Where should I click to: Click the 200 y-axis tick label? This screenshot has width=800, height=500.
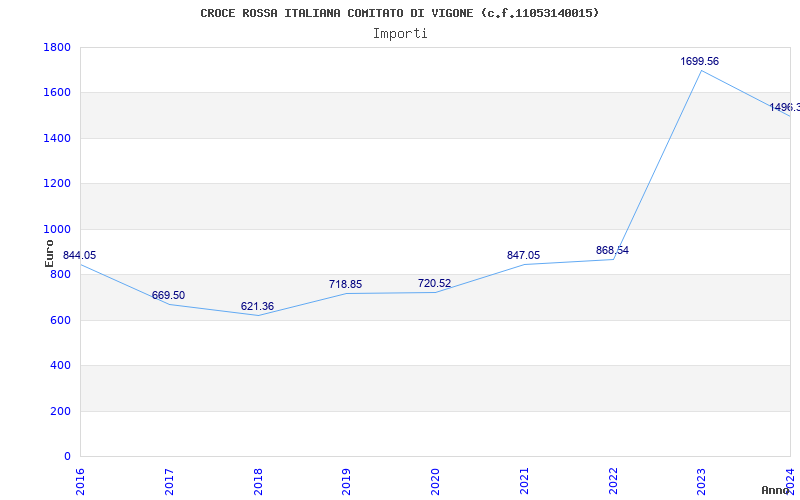point(61,411)
